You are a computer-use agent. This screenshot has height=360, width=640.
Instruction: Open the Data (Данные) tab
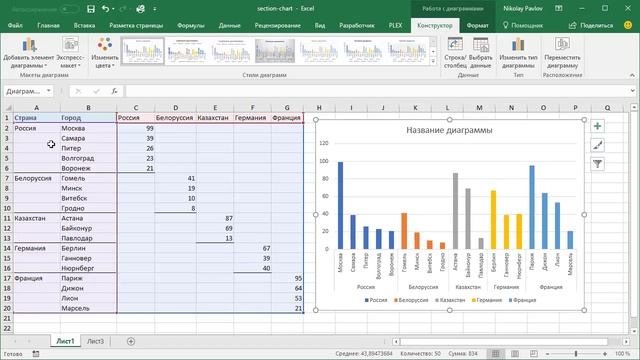coord(229,25)
